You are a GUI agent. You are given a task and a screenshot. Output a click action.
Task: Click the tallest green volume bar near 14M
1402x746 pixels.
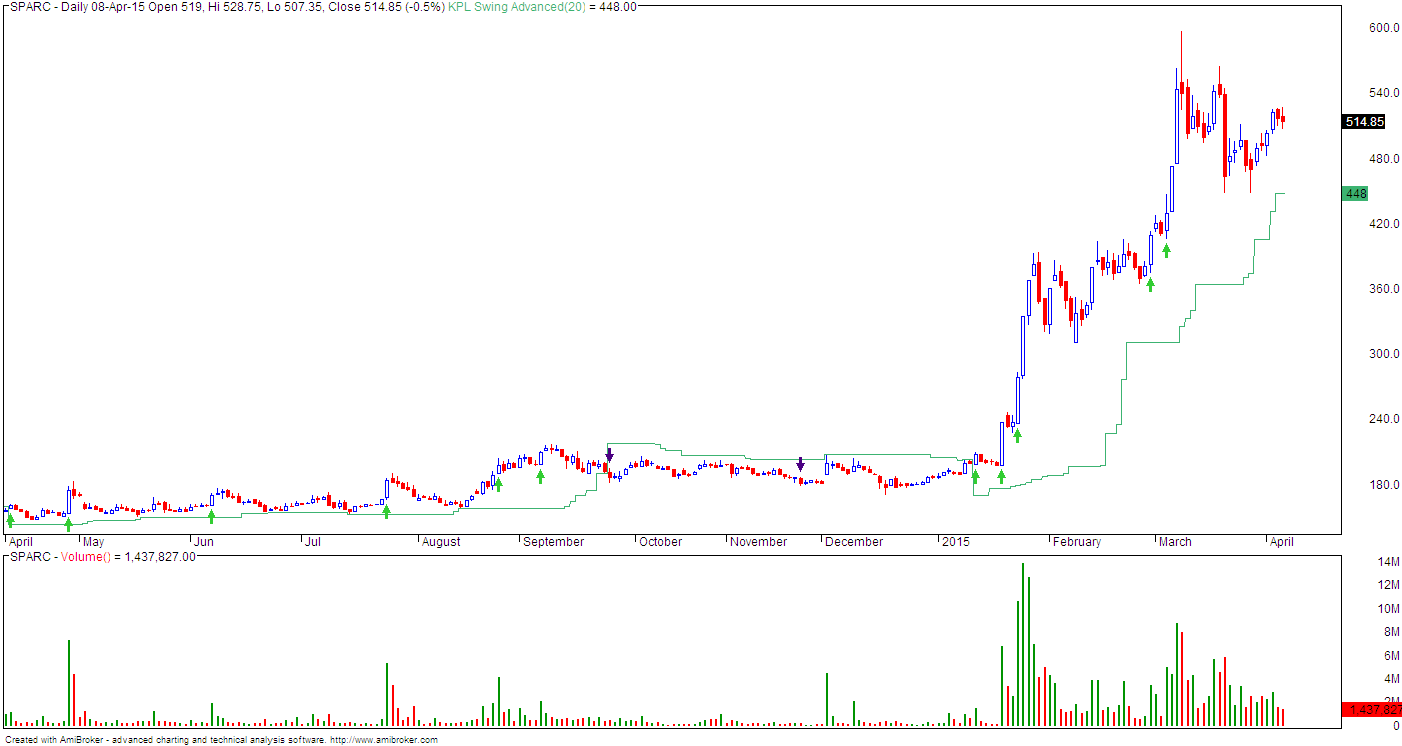point(1023,644)
